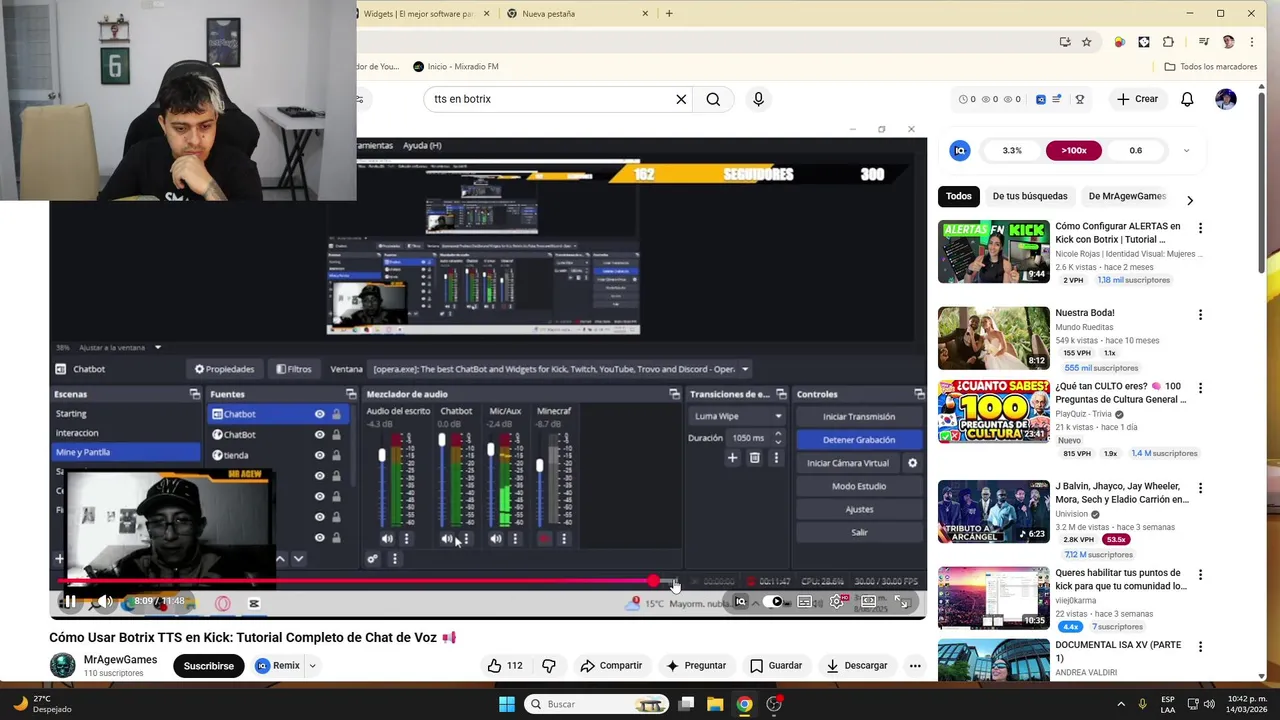Screen dimensions: 1280x720
Task: Save the video with Guardar
Action: [776, 665]
